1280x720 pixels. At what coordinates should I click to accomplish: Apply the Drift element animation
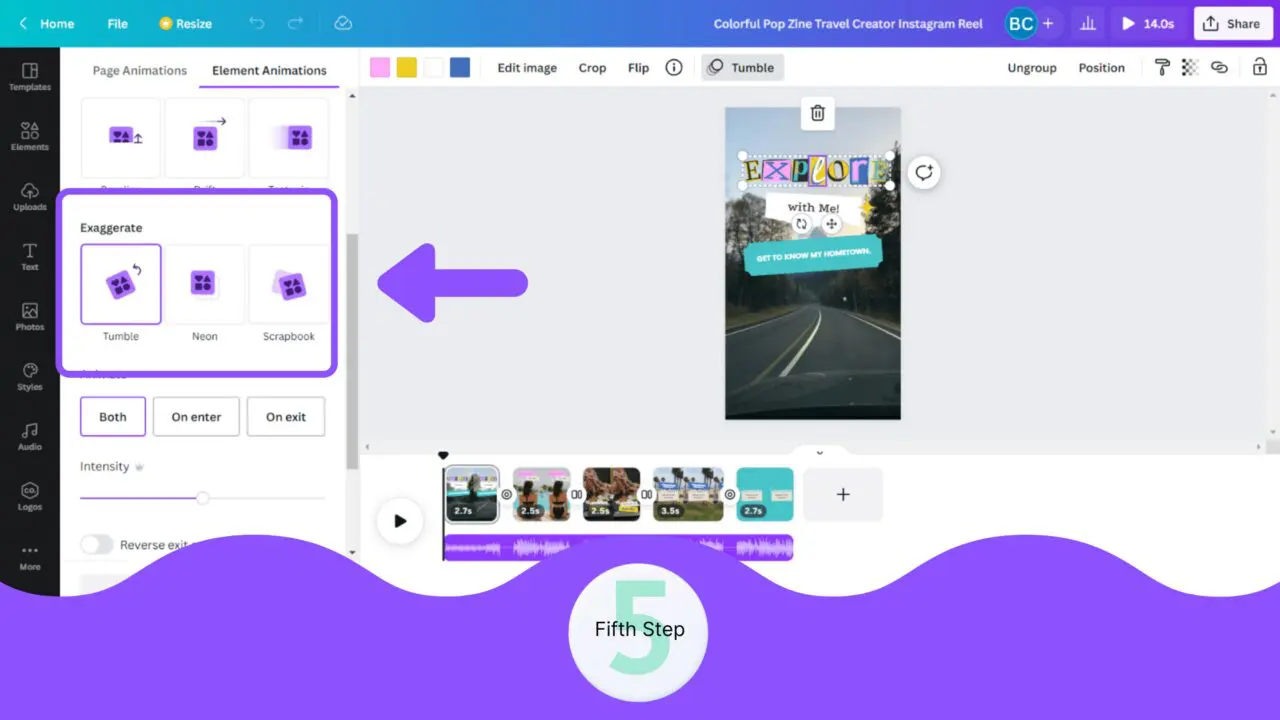(x=204, y=137)
